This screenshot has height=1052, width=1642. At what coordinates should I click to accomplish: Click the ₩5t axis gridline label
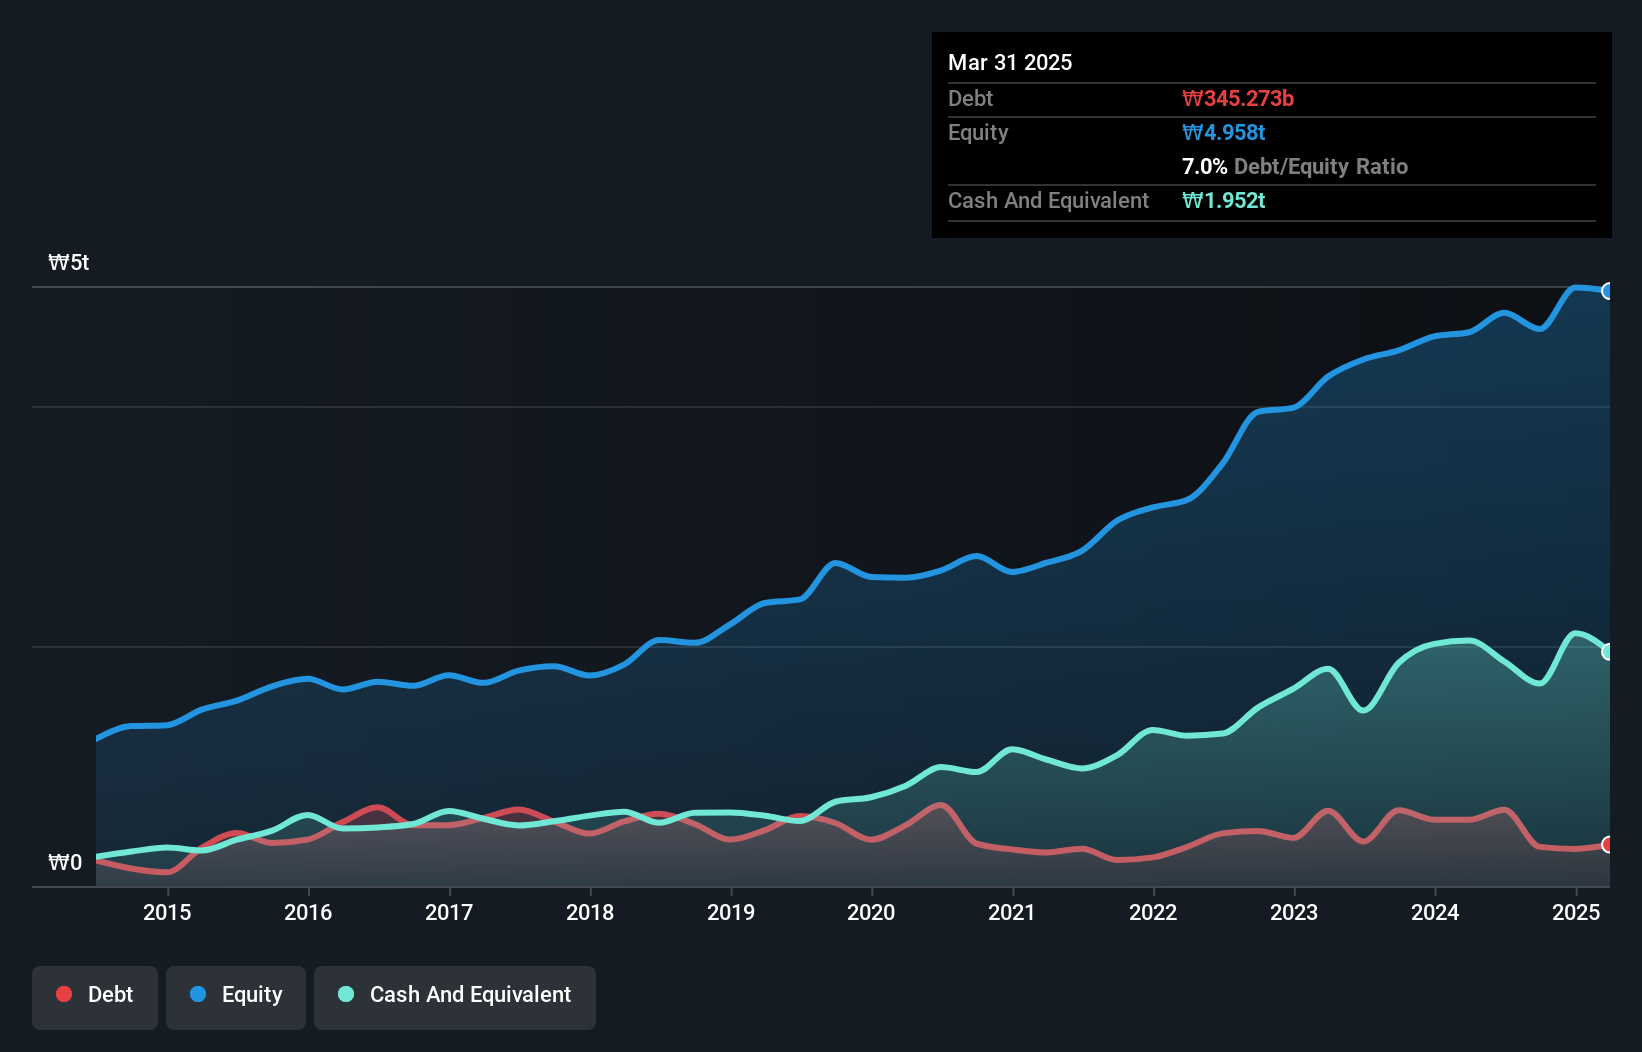tap(67, 262)
